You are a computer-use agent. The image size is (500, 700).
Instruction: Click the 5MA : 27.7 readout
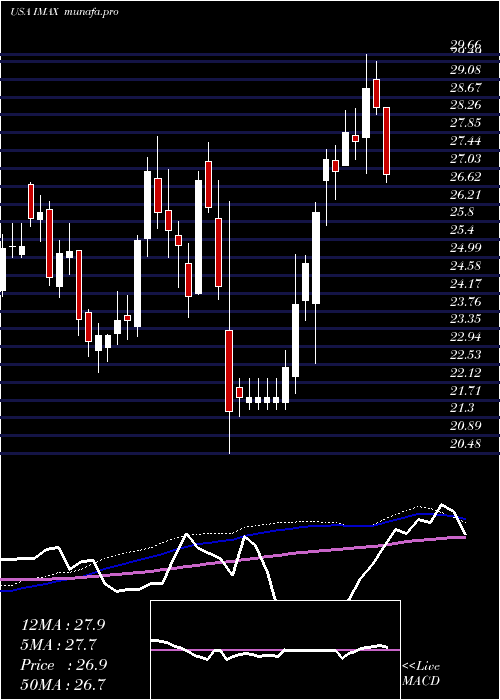[x=59, y=645]
